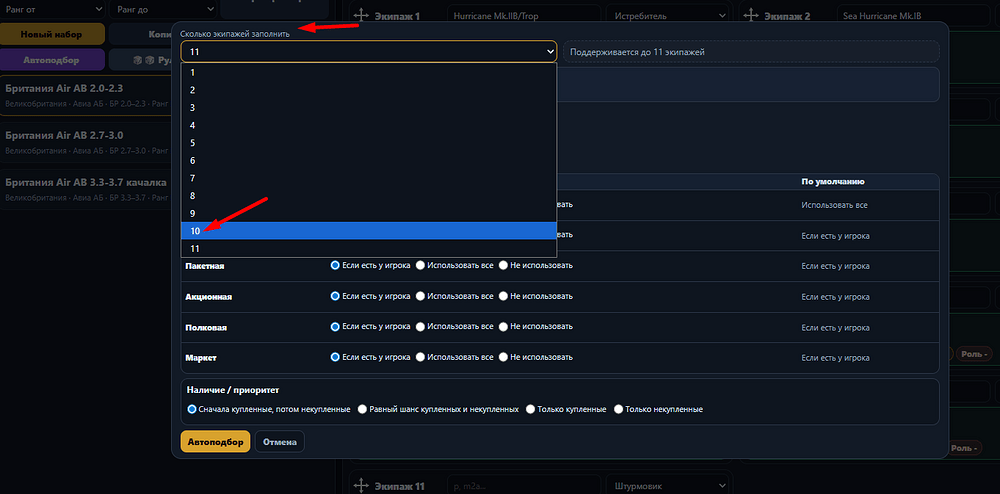
Task: Select 'Не использовать' for Полковая
Action: point(503,326)
